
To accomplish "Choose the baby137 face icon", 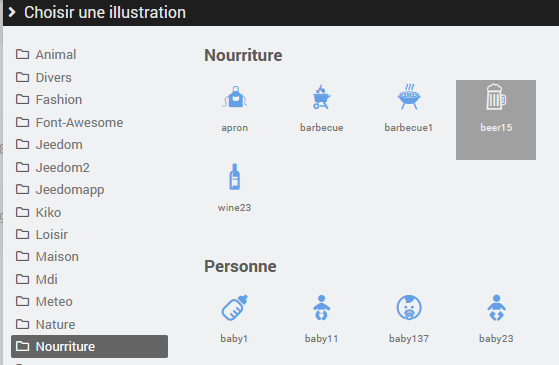I will pos(409,308).
